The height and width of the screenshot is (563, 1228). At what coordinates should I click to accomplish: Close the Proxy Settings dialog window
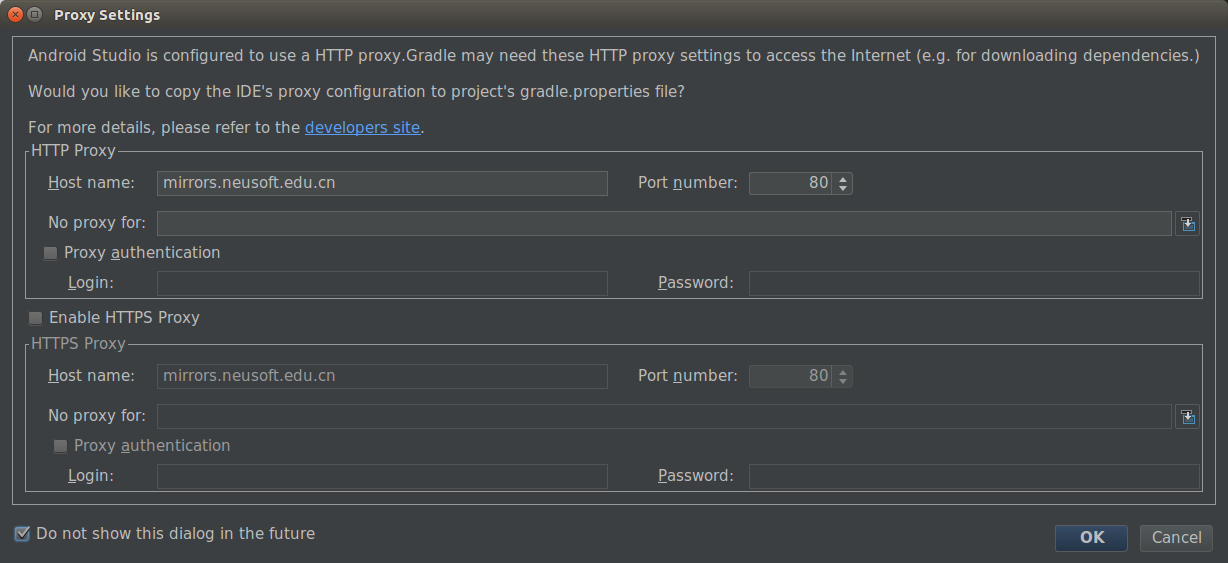pyautogui.click(x=15, y=15)
